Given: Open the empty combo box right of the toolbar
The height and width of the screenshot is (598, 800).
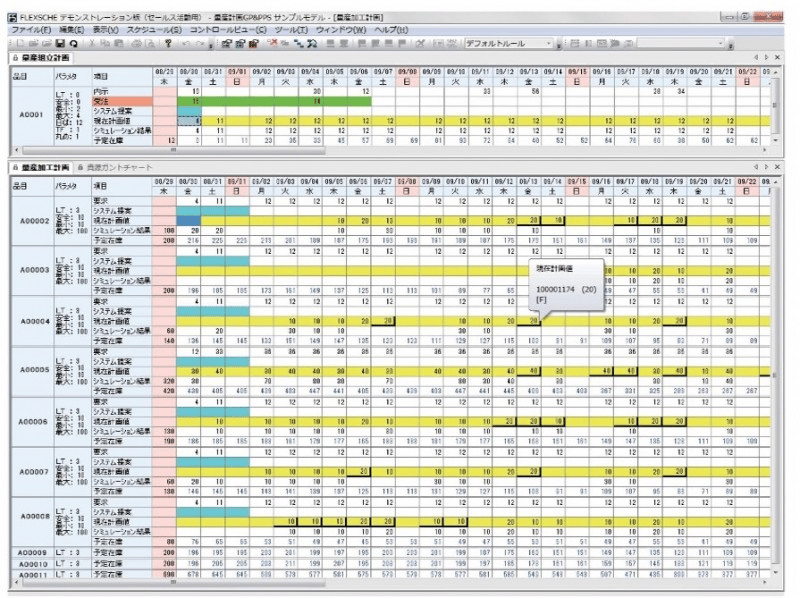Looking at the screenshot, I should tap(720, 44).
